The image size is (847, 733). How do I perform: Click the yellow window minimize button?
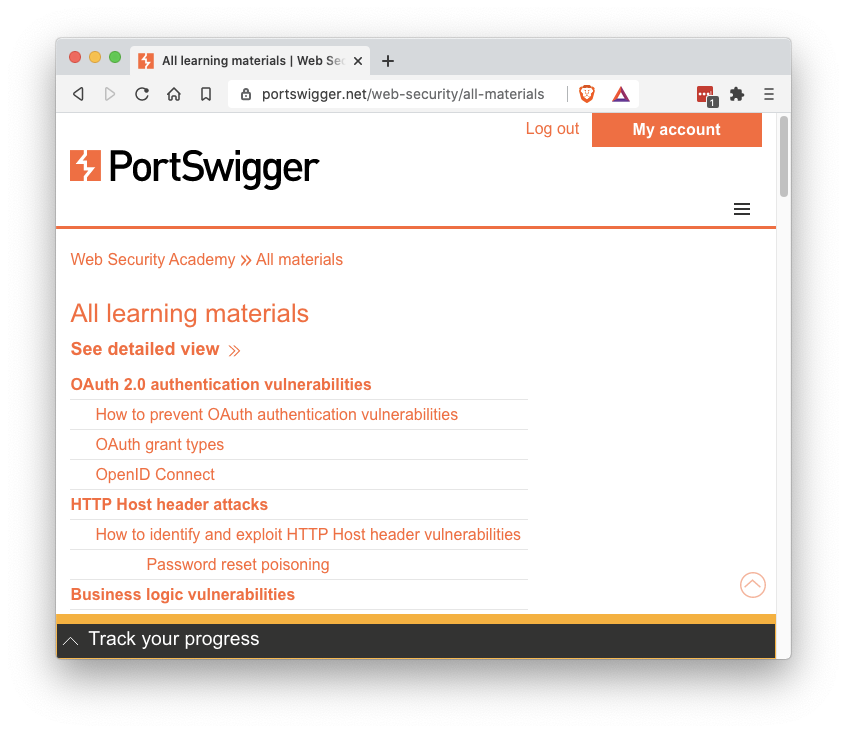[x=95, y=57]
